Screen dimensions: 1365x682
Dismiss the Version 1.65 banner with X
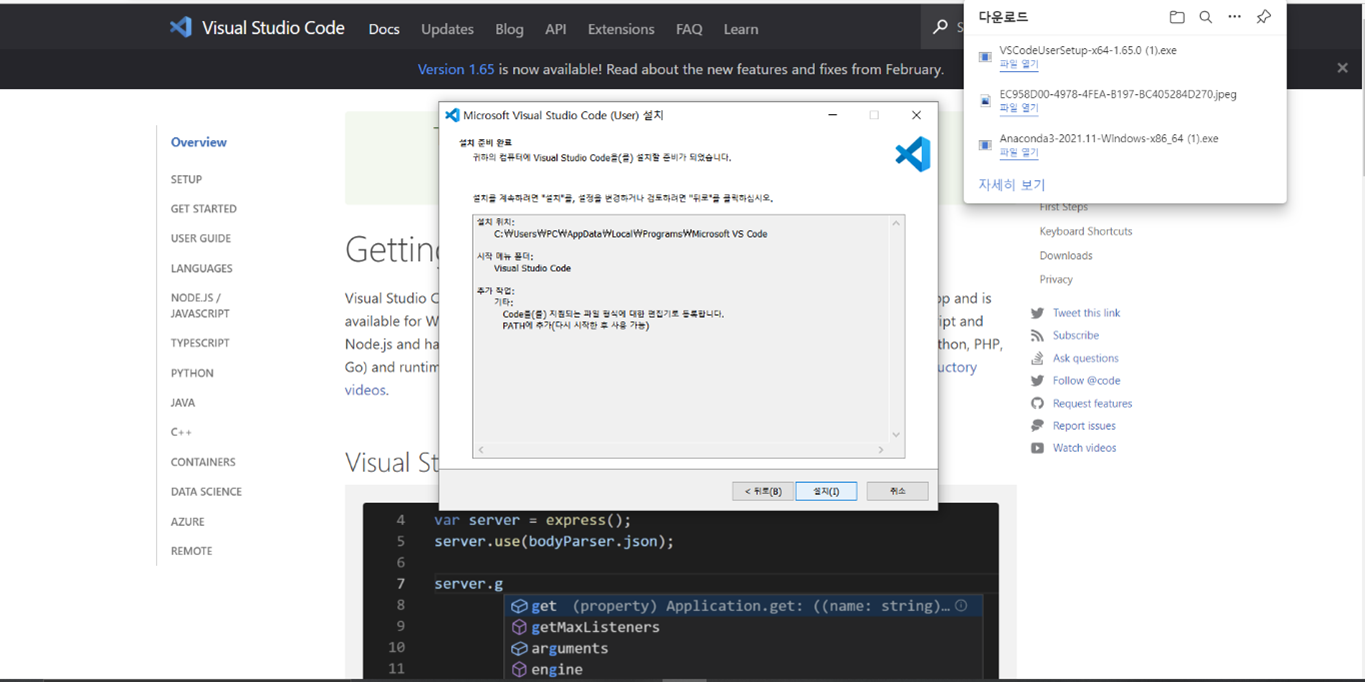[x=1342, y=68]
